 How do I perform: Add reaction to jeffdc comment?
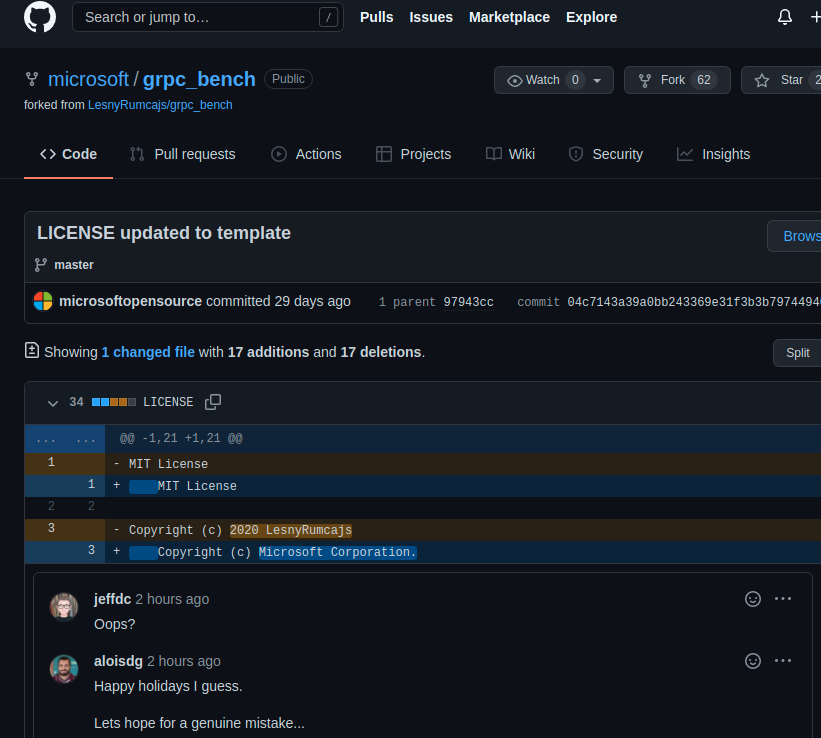point(753,599)
